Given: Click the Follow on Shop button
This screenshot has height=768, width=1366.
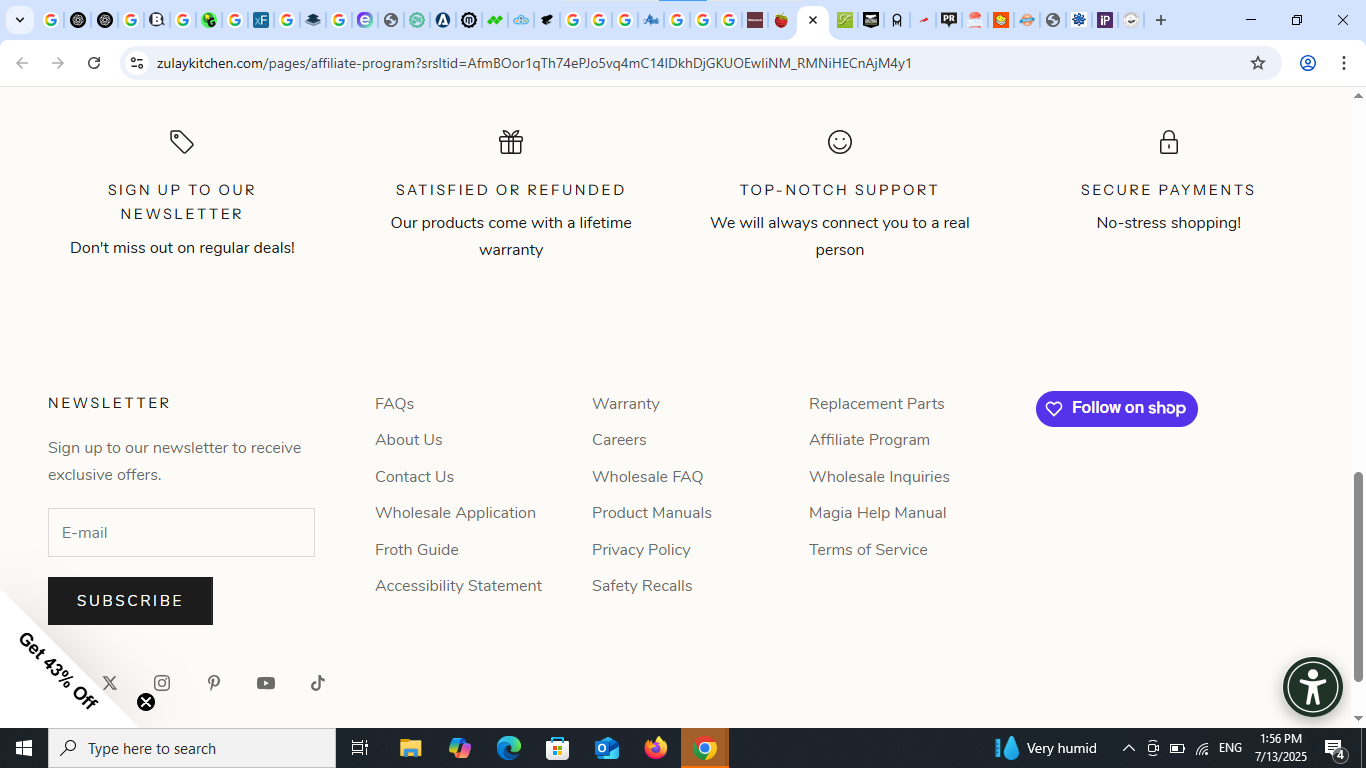Looking at the screenshot, I should point(1117,409).
